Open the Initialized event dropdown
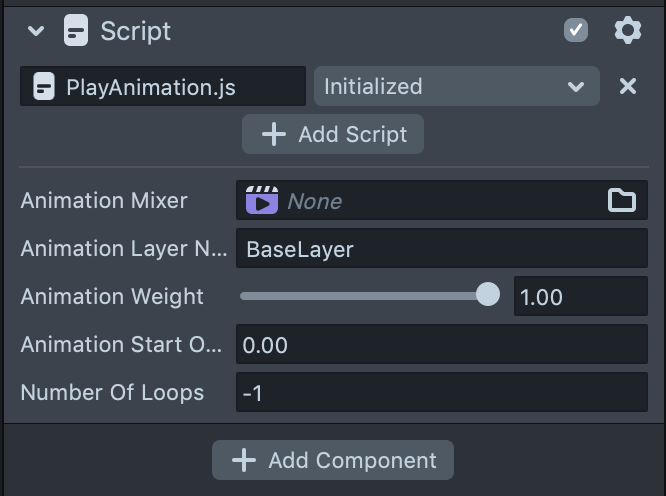This screenshot has width=666, height=496. click(x=456, y=87)
